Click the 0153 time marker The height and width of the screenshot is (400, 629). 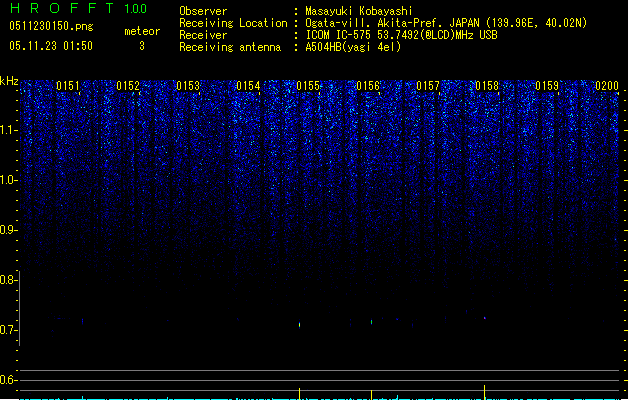(188, 86)
